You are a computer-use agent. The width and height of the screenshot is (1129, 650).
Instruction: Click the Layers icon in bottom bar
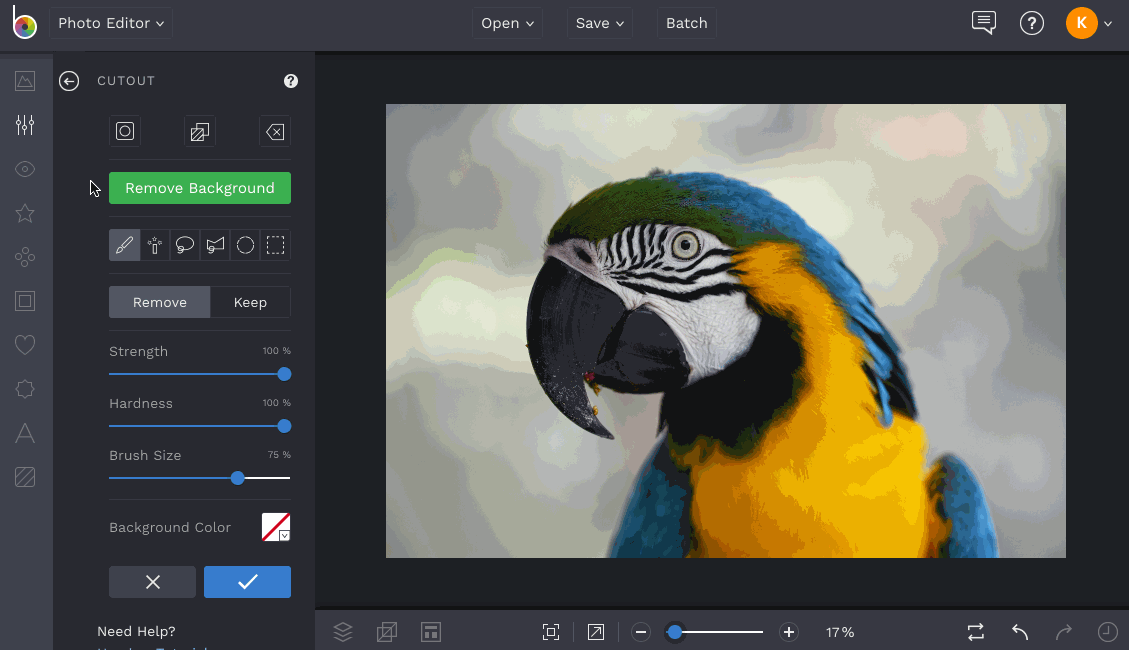(343, 632)
